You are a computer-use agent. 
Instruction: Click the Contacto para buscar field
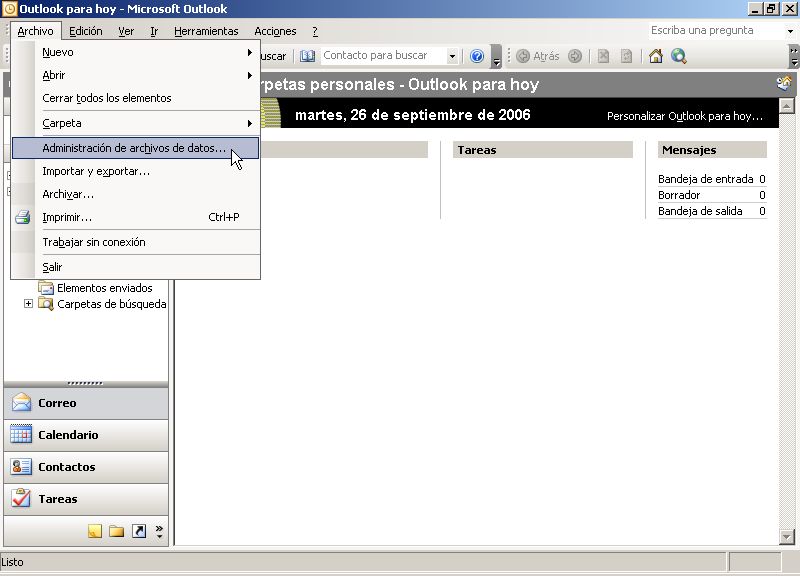(384, 56)
